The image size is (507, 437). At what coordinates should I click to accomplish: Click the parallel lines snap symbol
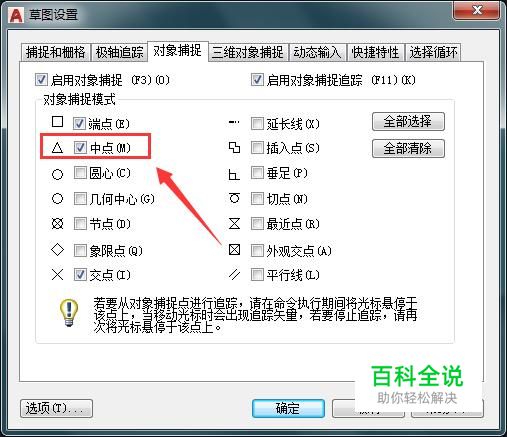tap(234, 275)
